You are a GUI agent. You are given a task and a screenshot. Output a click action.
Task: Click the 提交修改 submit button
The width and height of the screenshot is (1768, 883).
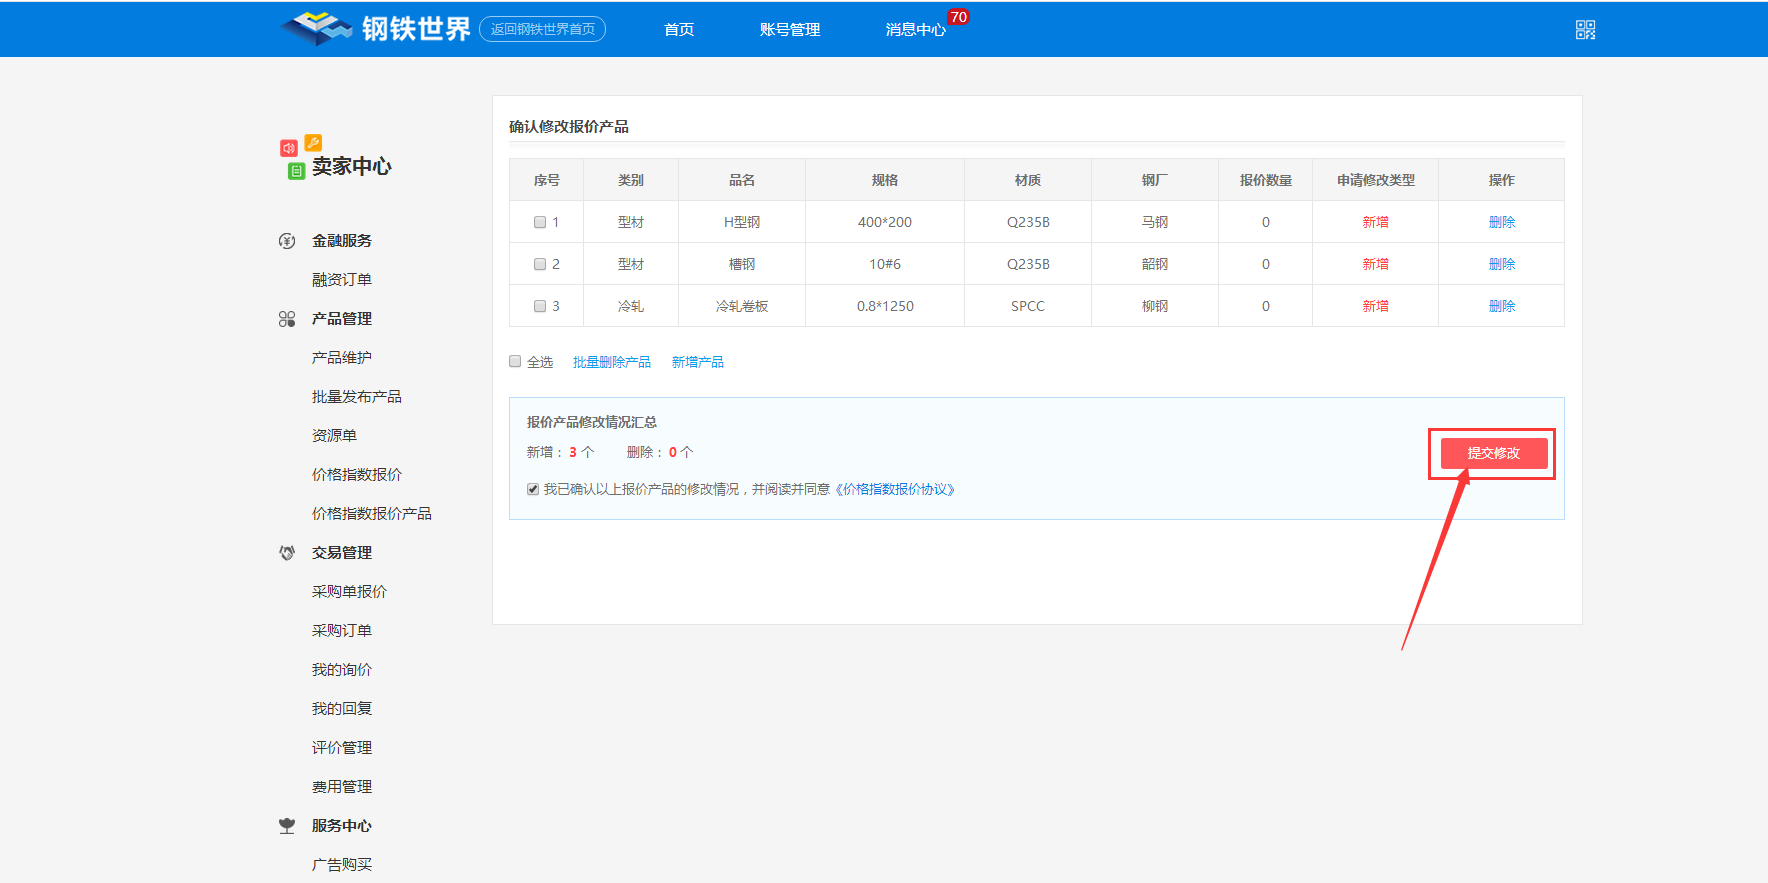(x=1494, y=453)
